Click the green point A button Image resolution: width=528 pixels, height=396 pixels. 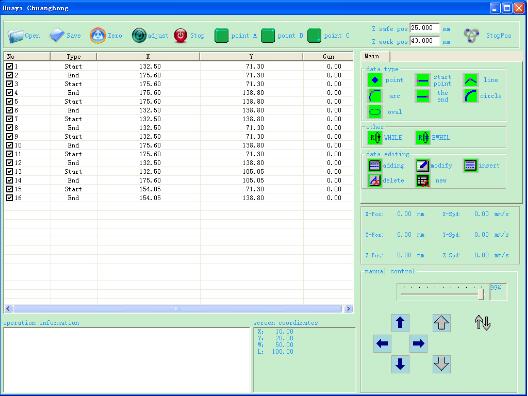click(222, 35)
